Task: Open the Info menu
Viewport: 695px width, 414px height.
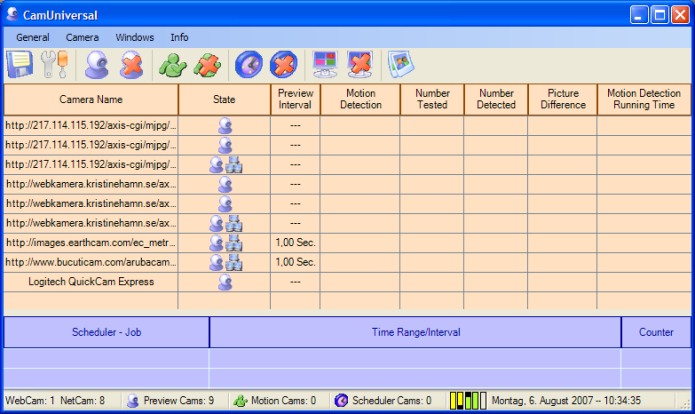Action: 179,37
